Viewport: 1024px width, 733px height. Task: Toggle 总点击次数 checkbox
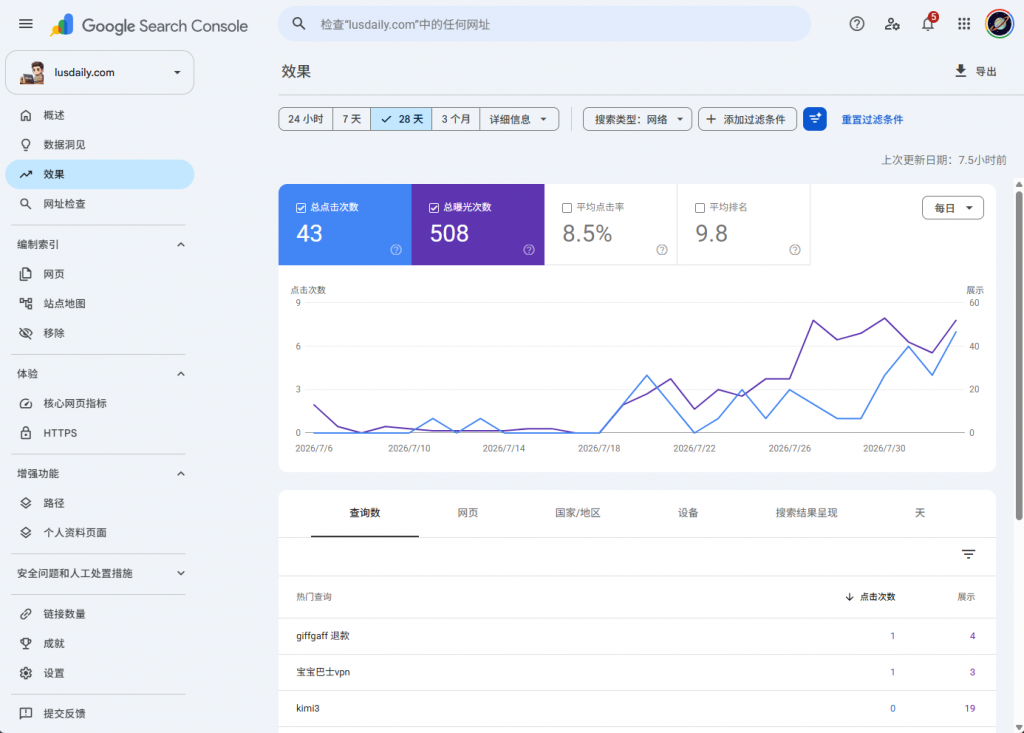point(301,208)
